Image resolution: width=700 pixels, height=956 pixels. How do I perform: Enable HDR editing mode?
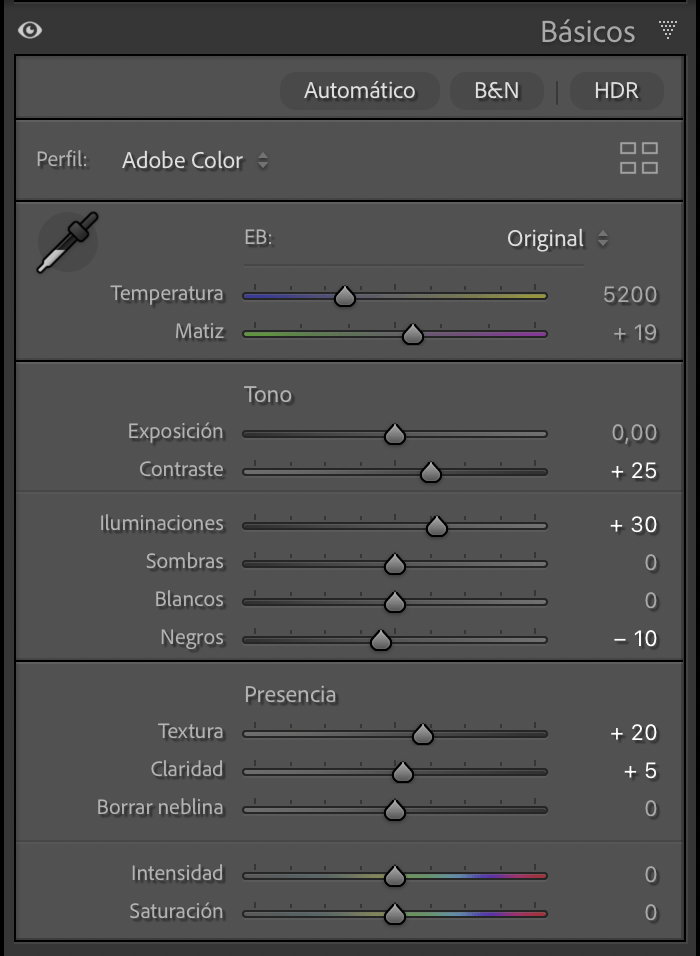[616, 91]
